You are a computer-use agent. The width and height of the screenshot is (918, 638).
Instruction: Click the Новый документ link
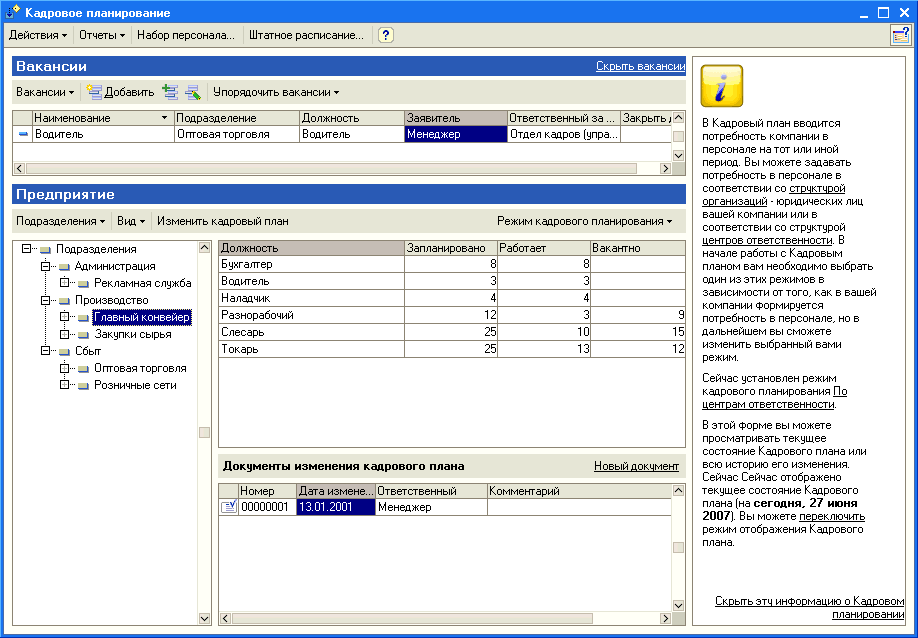[x=636, y=466]
